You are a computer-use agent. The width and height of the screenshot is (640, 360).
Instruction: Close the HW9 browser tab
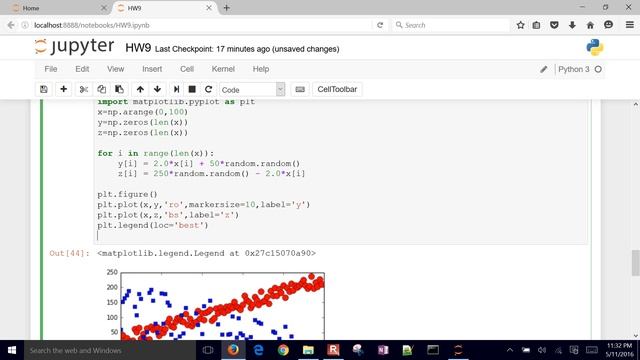point(209,8)
